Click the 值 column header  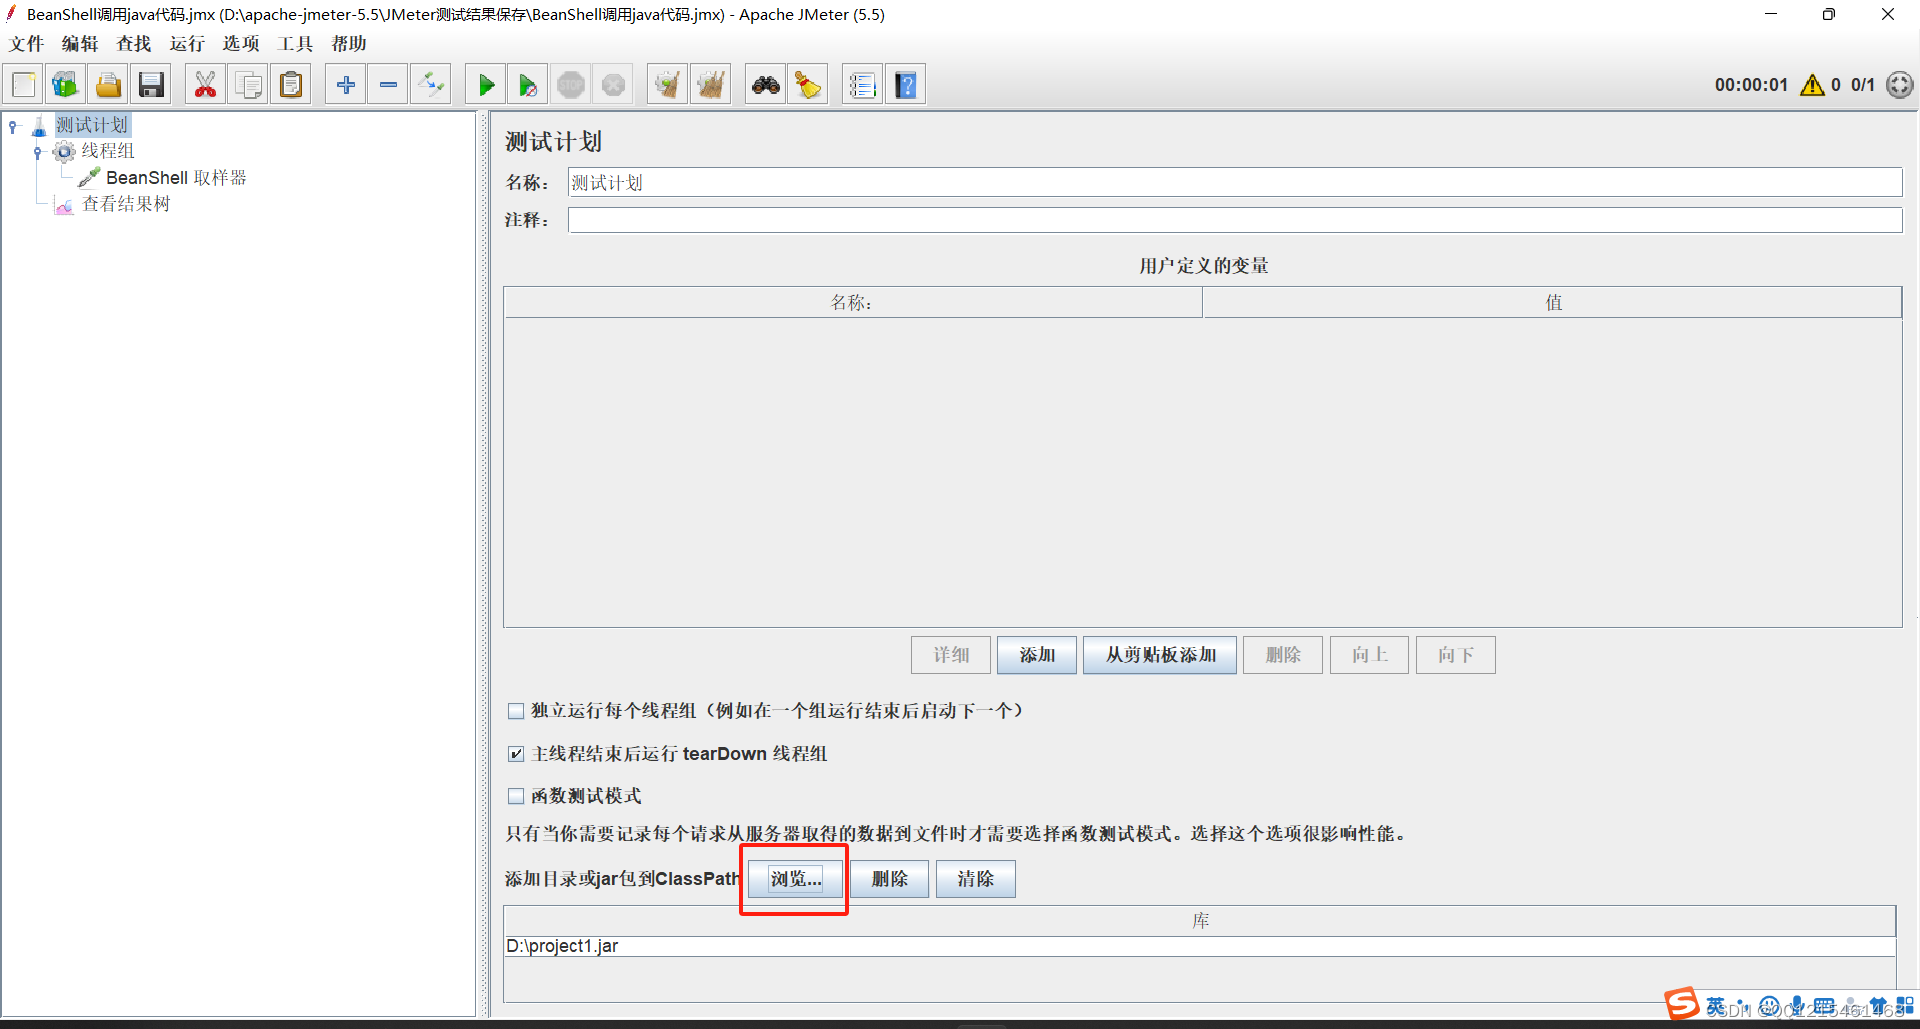click(x=1552, y=303)
